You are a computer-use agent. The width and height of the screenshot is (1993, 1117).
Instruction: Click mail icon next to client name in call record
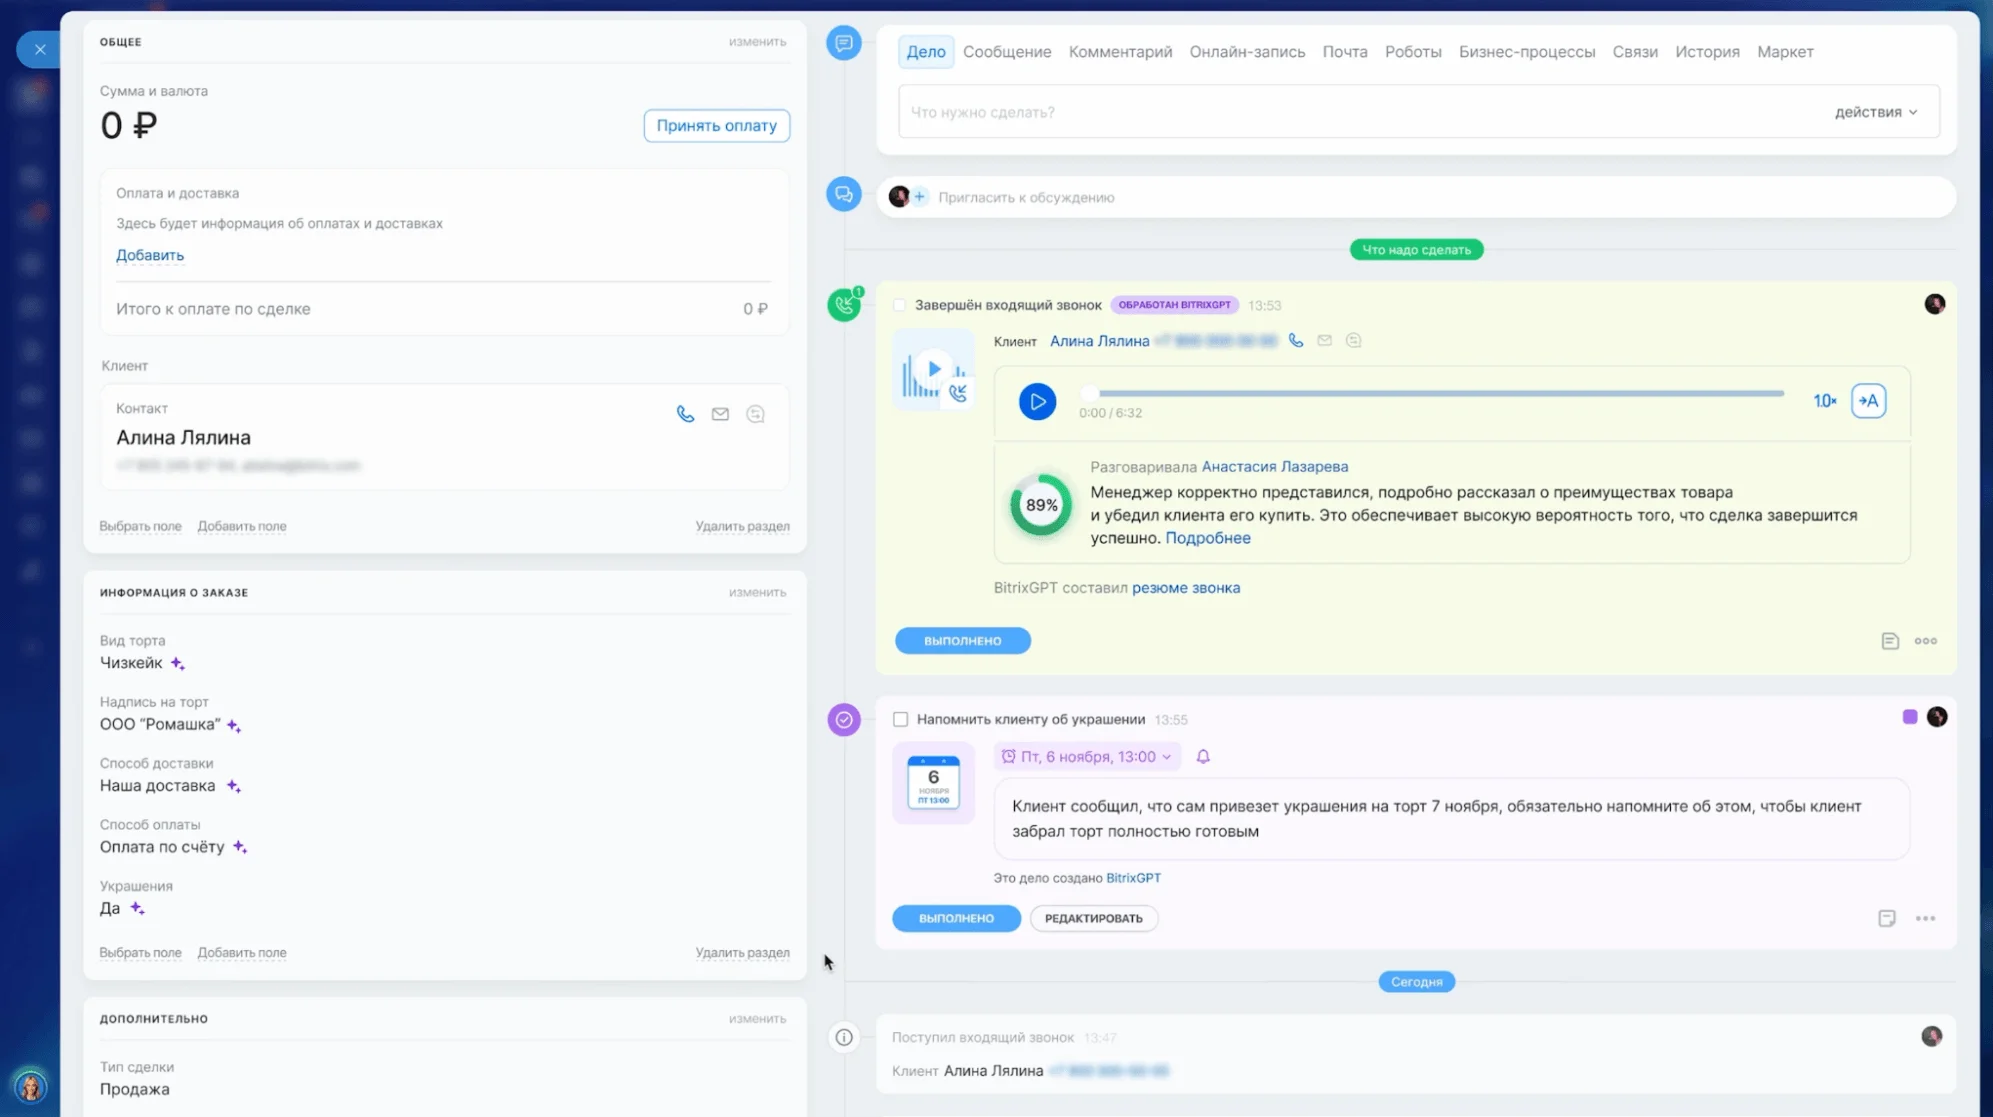[x=1324, y=341]
